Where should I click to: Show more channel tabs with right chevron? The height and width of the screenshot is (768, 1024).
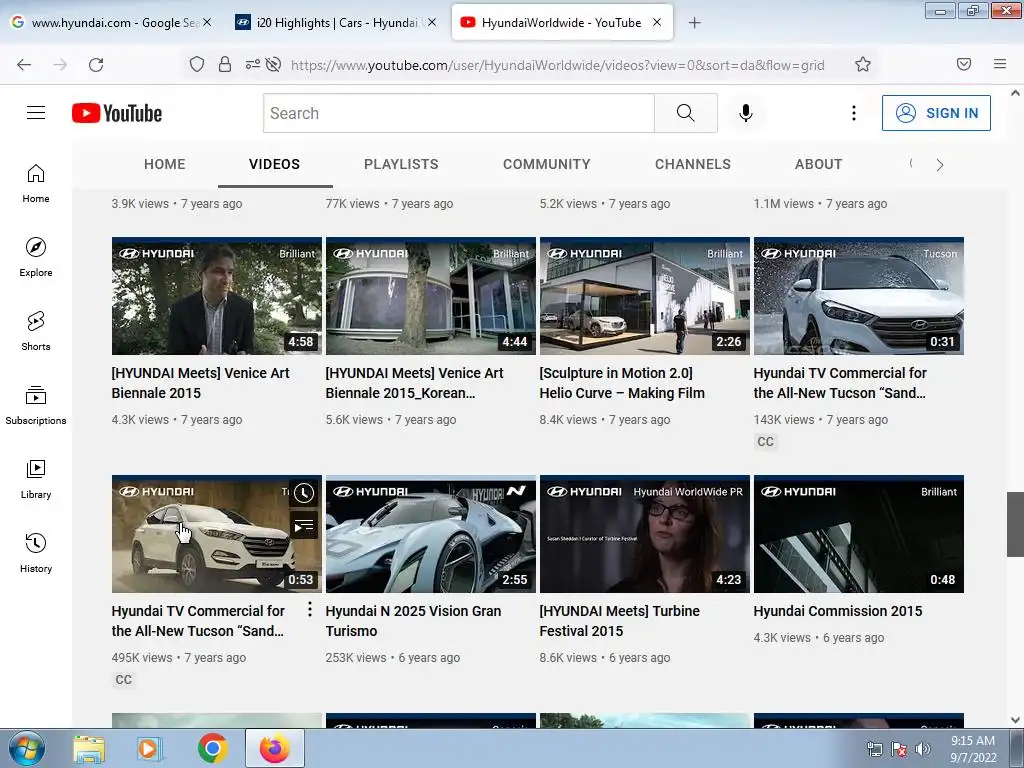(x=940, y=165)
